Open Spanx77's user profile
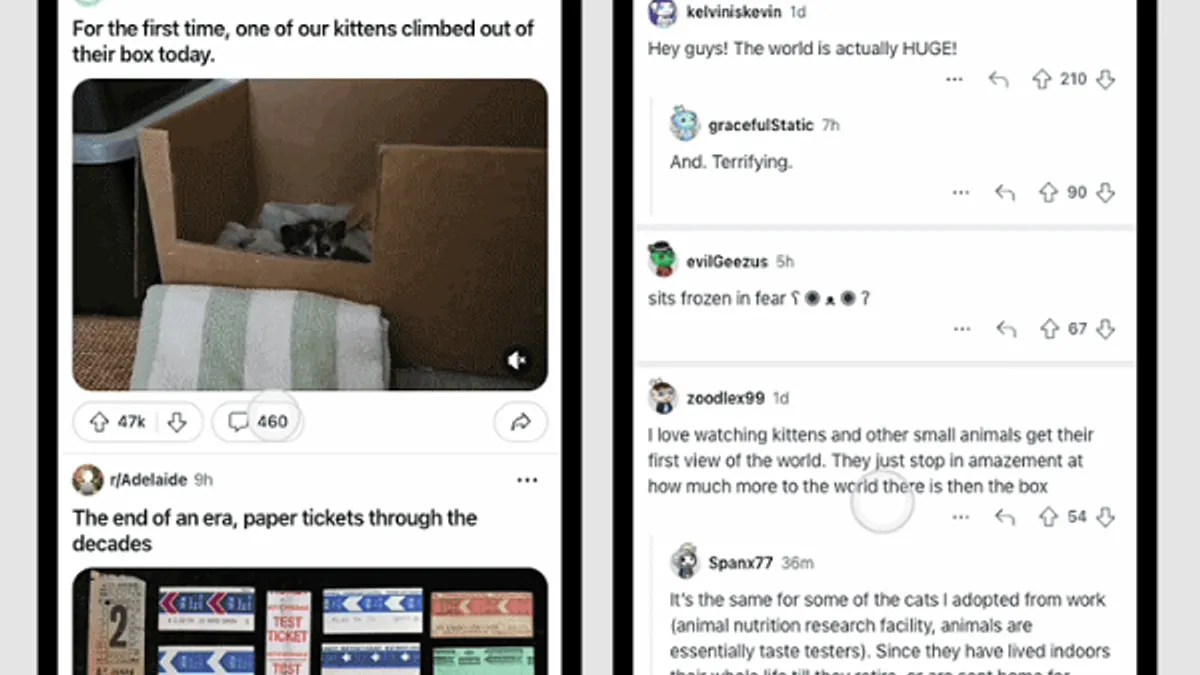1200x675 pixels. click(x=740, y=562)
